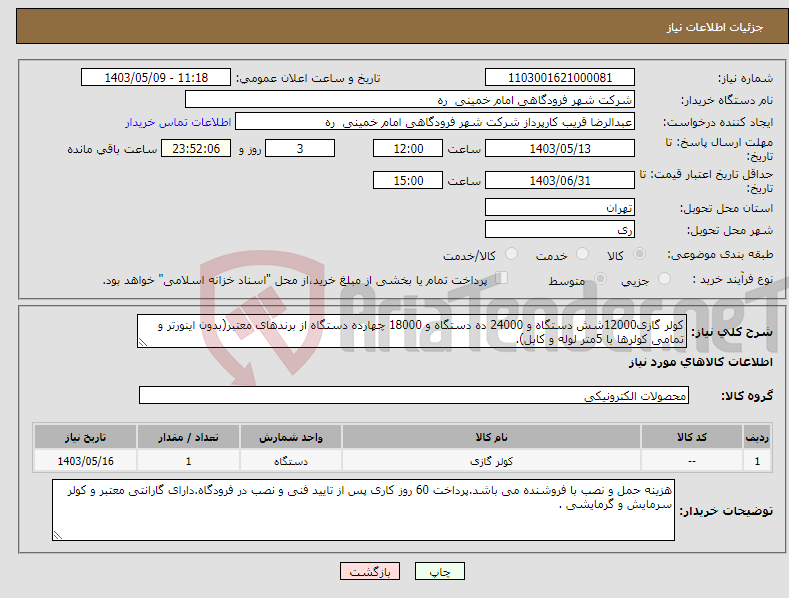This screenshot has height=598, width=789.
Task: Click the تعداد / مقدار column header
Action: [x=188, y=437]
